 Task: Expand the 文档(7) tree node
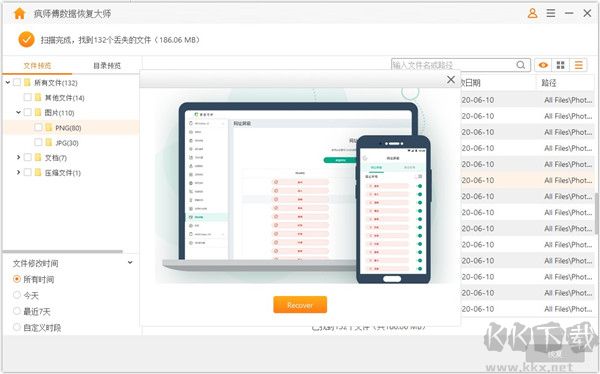tap(18, 157)
